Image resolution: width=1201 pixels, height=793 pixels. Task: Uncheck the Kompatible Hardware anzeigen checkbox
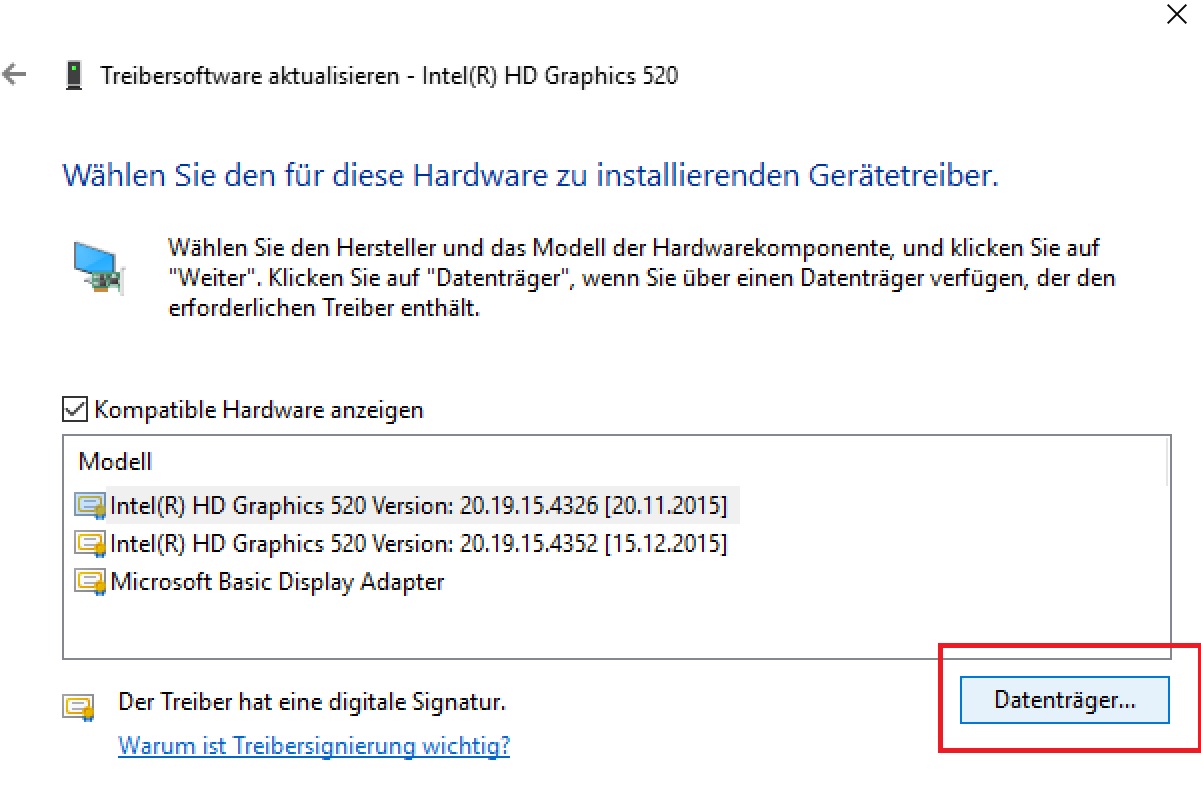click(75, 409)
